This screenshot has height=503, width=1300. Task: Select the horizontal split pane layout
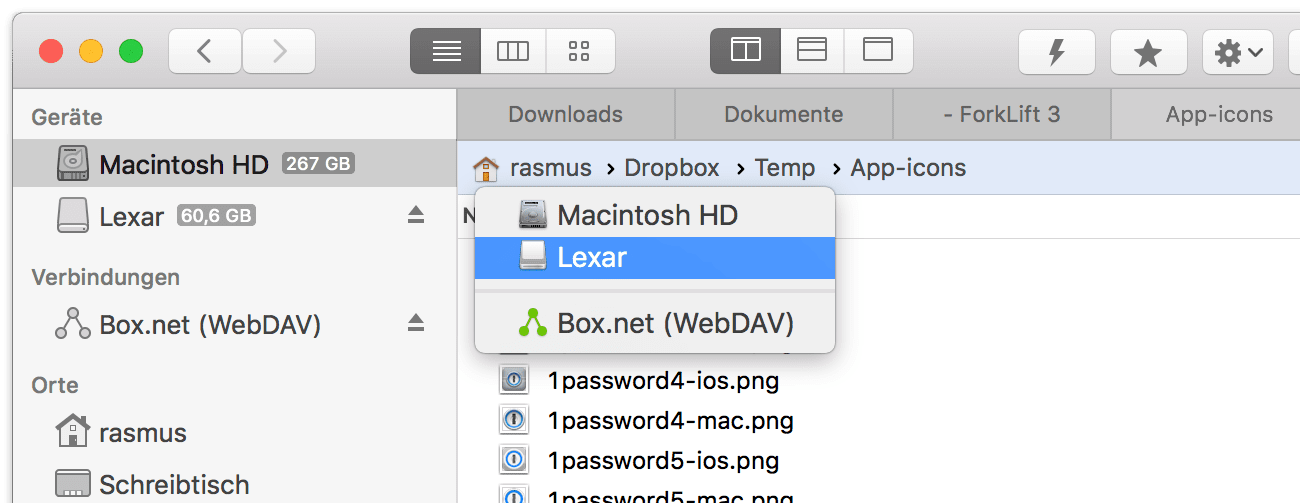[812, 51]
